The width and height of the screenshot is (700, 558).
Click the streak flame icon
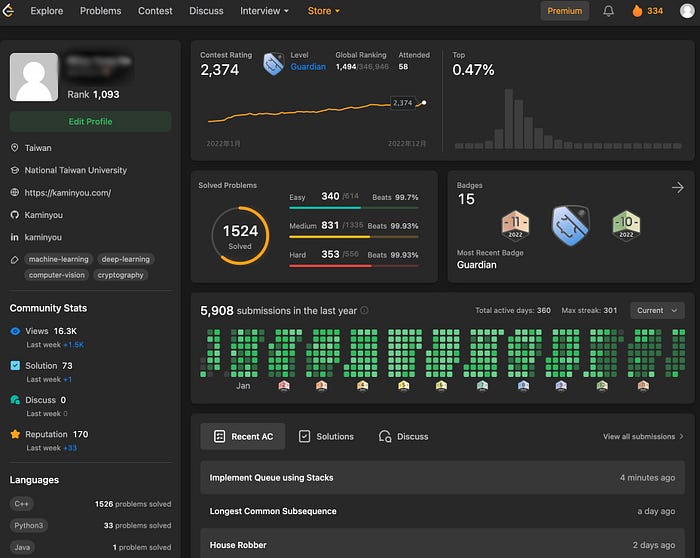(x=637, y=11)
